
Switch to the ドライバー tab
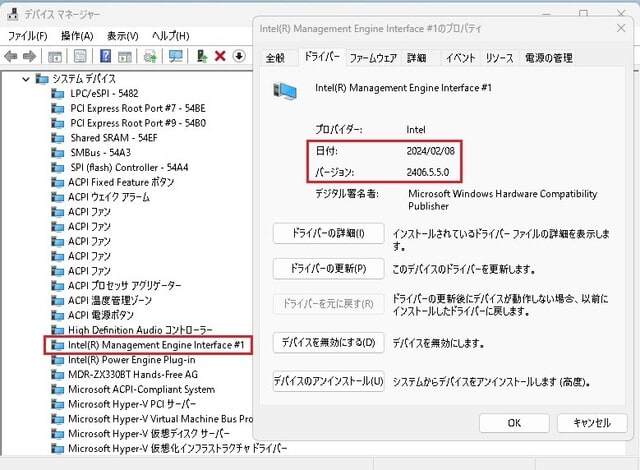[322, 57]
